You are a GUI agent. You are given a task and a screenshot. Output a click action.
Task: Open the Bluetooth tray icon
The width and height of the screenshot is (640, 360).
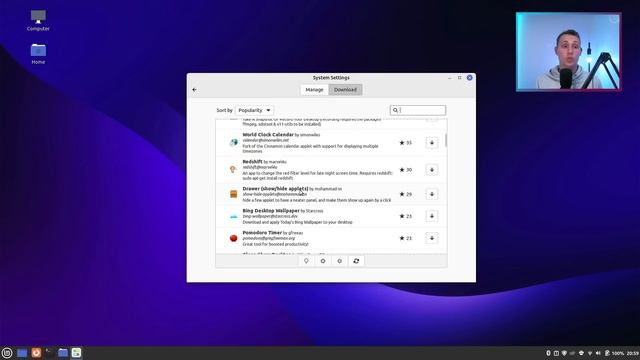click(x=548, y=353)
